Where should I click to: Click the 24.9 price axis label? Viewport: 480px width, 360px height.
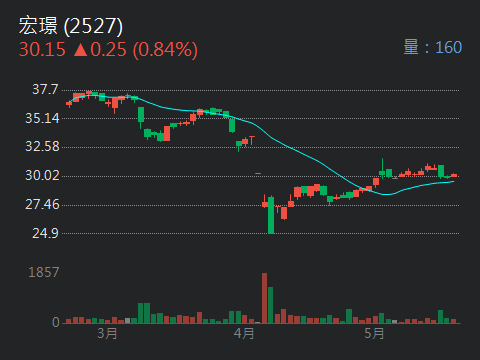tap(45, 233)
